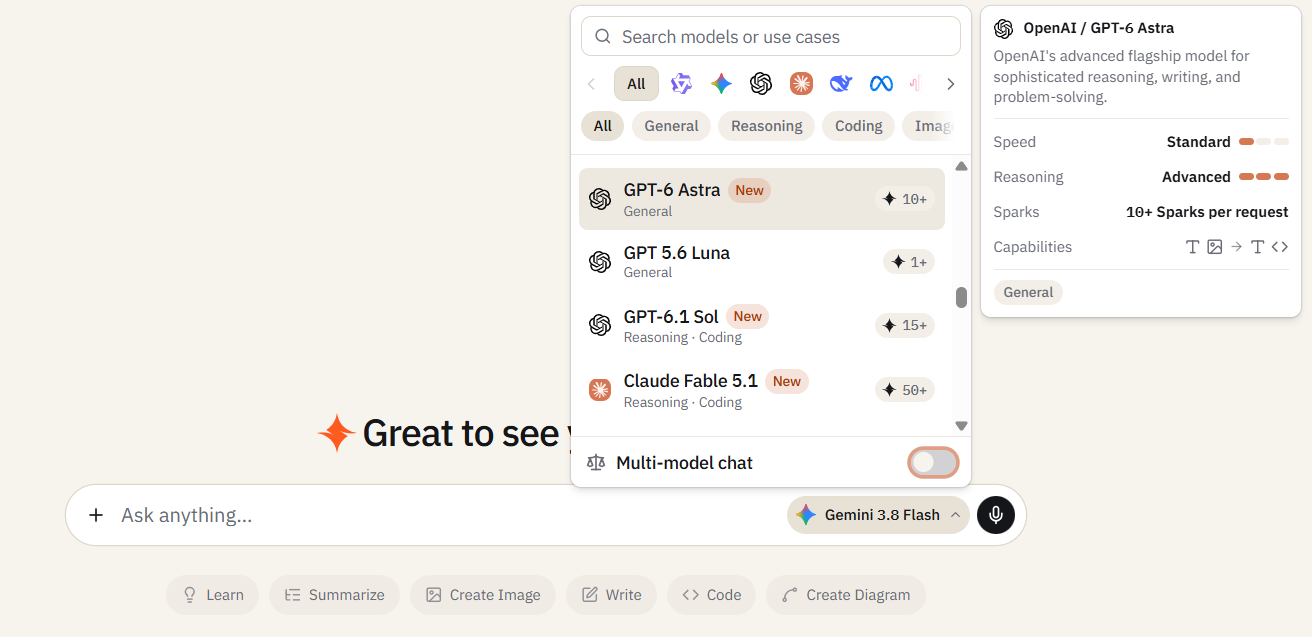Screen dimensions: 1312x637
Task: Select the All category chip beside General
Action: pos(602,126)
